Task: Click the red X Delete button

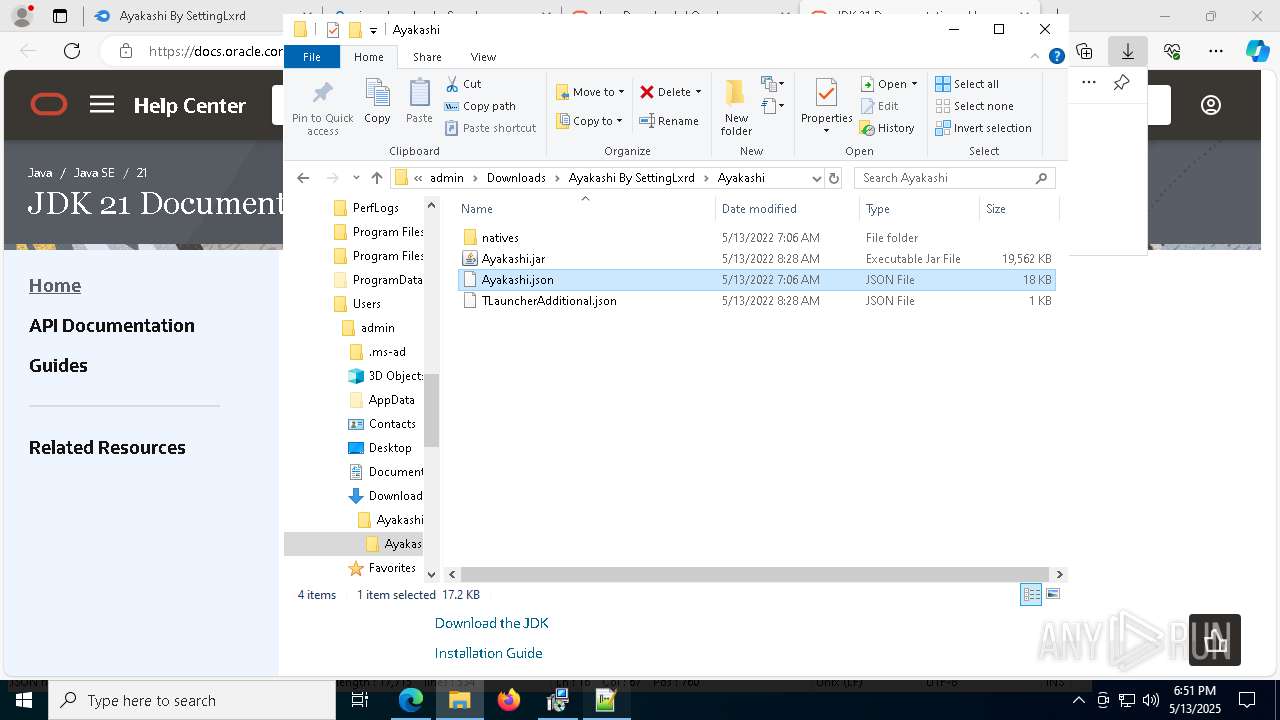Action: pyautogui.click(x=665, y=92)
